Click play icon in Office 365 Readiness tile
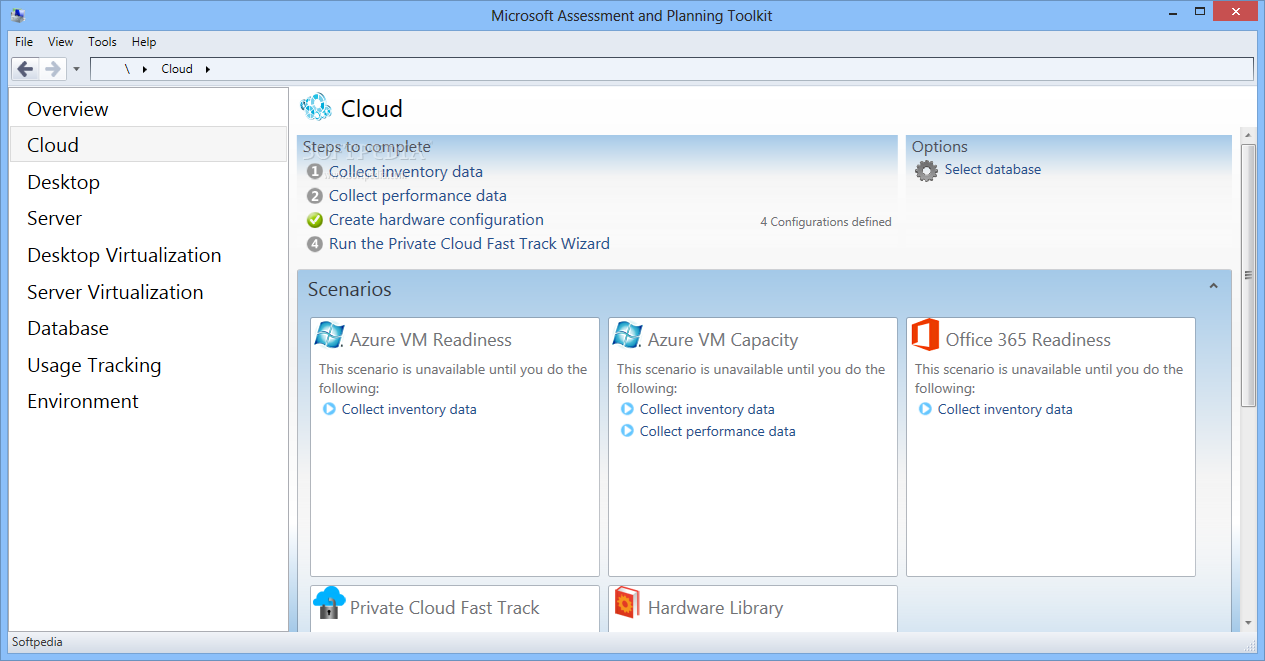The width and height of the screenshot is (1265, 661). (925, 409)
